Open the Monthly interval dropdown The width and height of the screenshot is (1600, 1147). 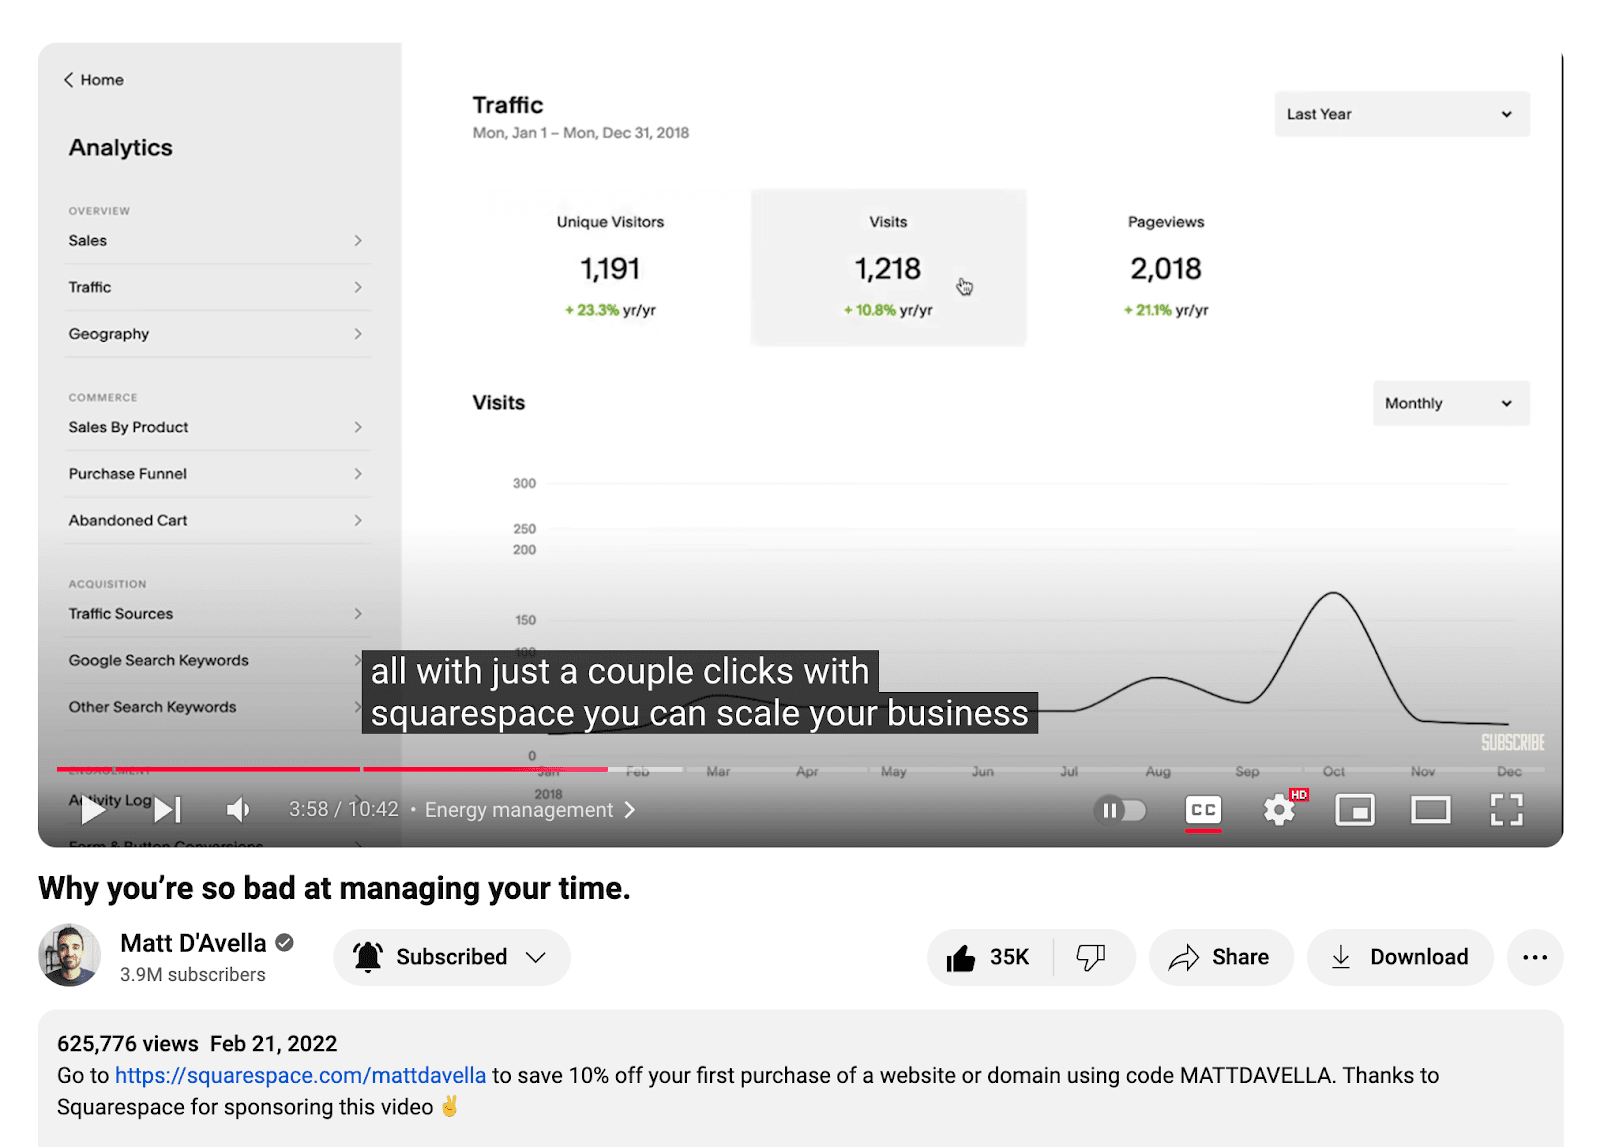[1450, 403]
